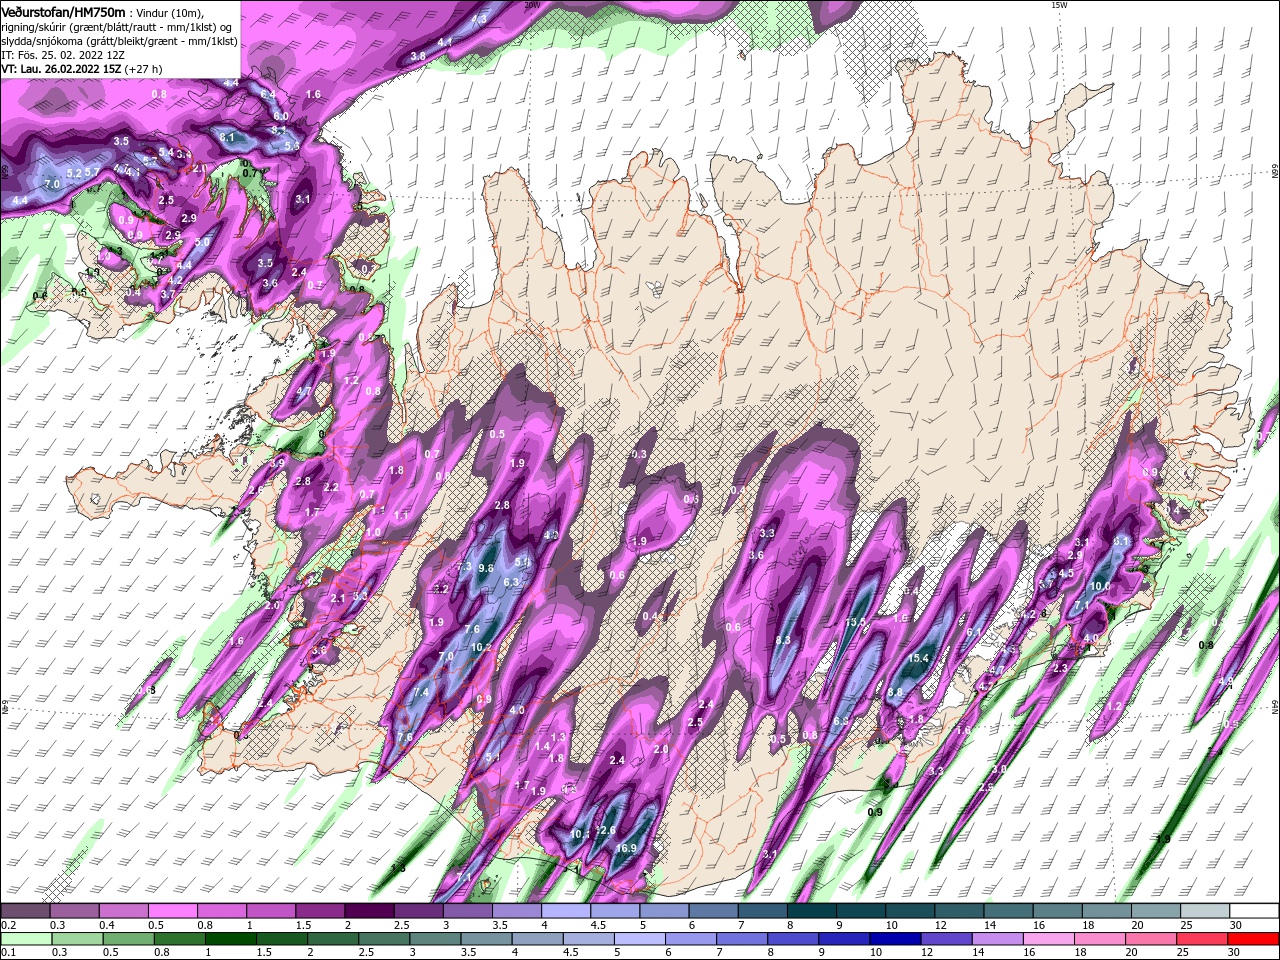Screen dimensions: 1280x960
Task: Click the white swatch ending the upper legend row
Action: click(1256, 911)
